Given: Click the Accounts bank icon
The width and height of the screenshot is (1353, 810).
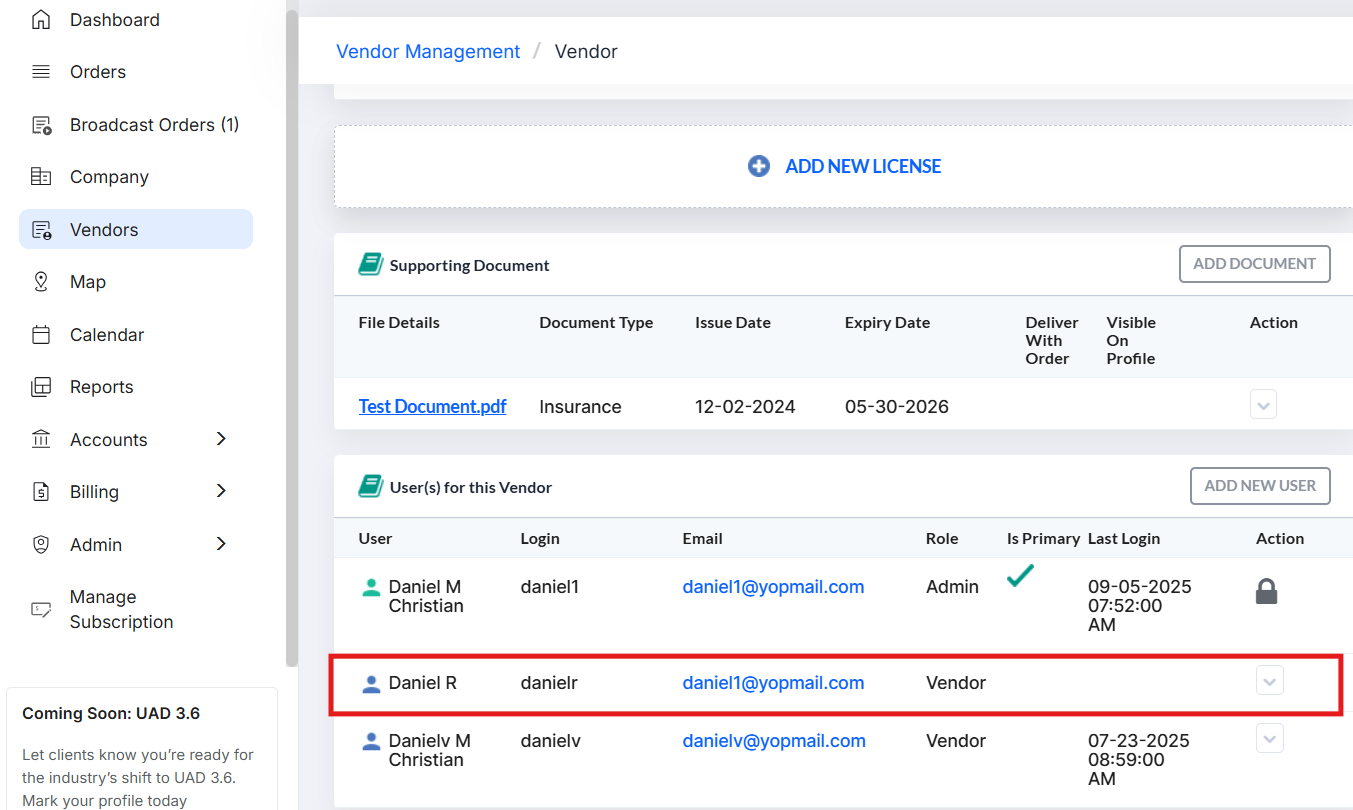Looking at the screenshot, I should tap(41, 440).
